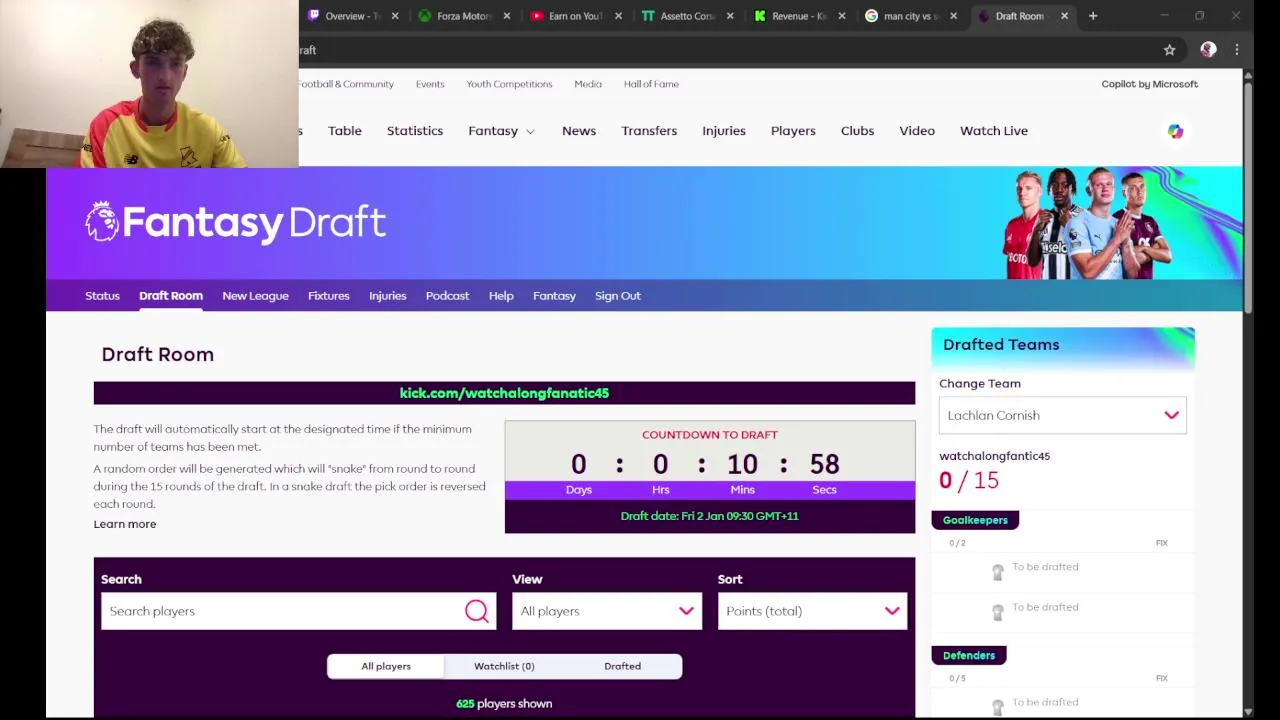This screenshot has height=720, width=1280.
Task: Switch to Revenue Kick browser tab
Action: pyautogui.click(x=790, y=16)
